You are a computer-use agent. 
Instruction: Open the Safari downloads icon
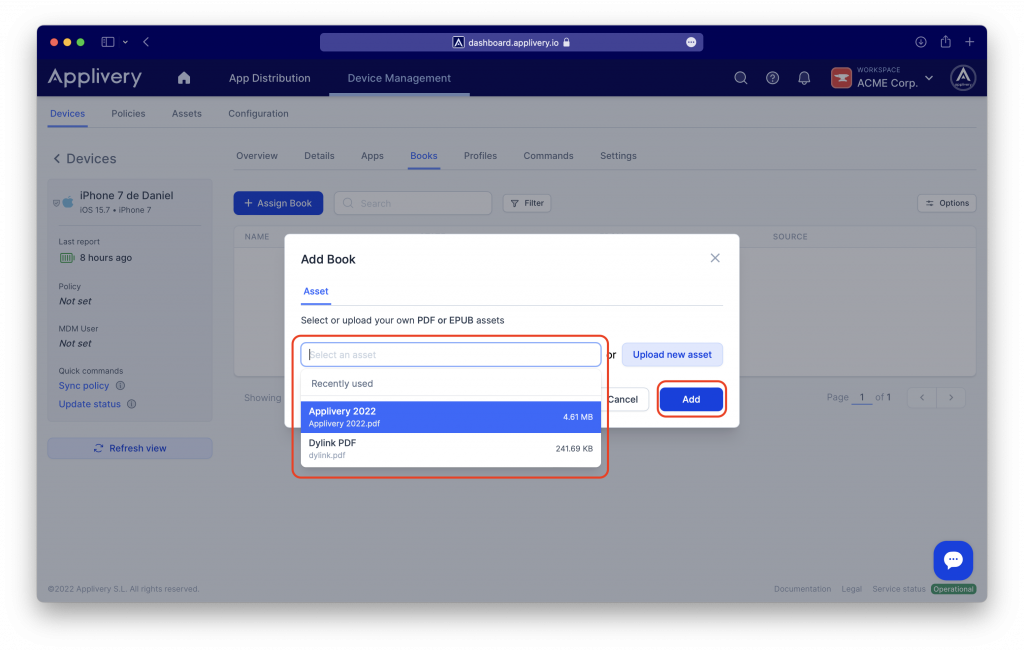920,42
